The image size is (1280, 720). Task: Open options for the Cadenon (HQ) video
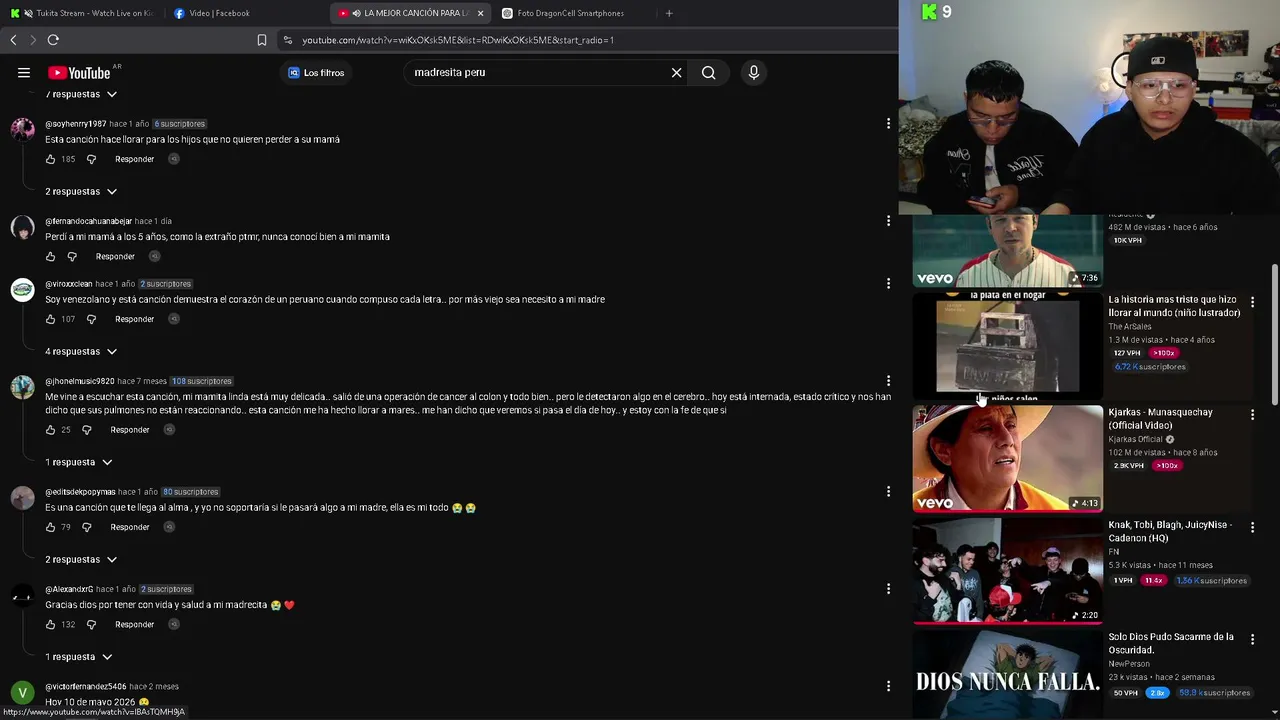pyautogui.click(x=1252, y=527)
